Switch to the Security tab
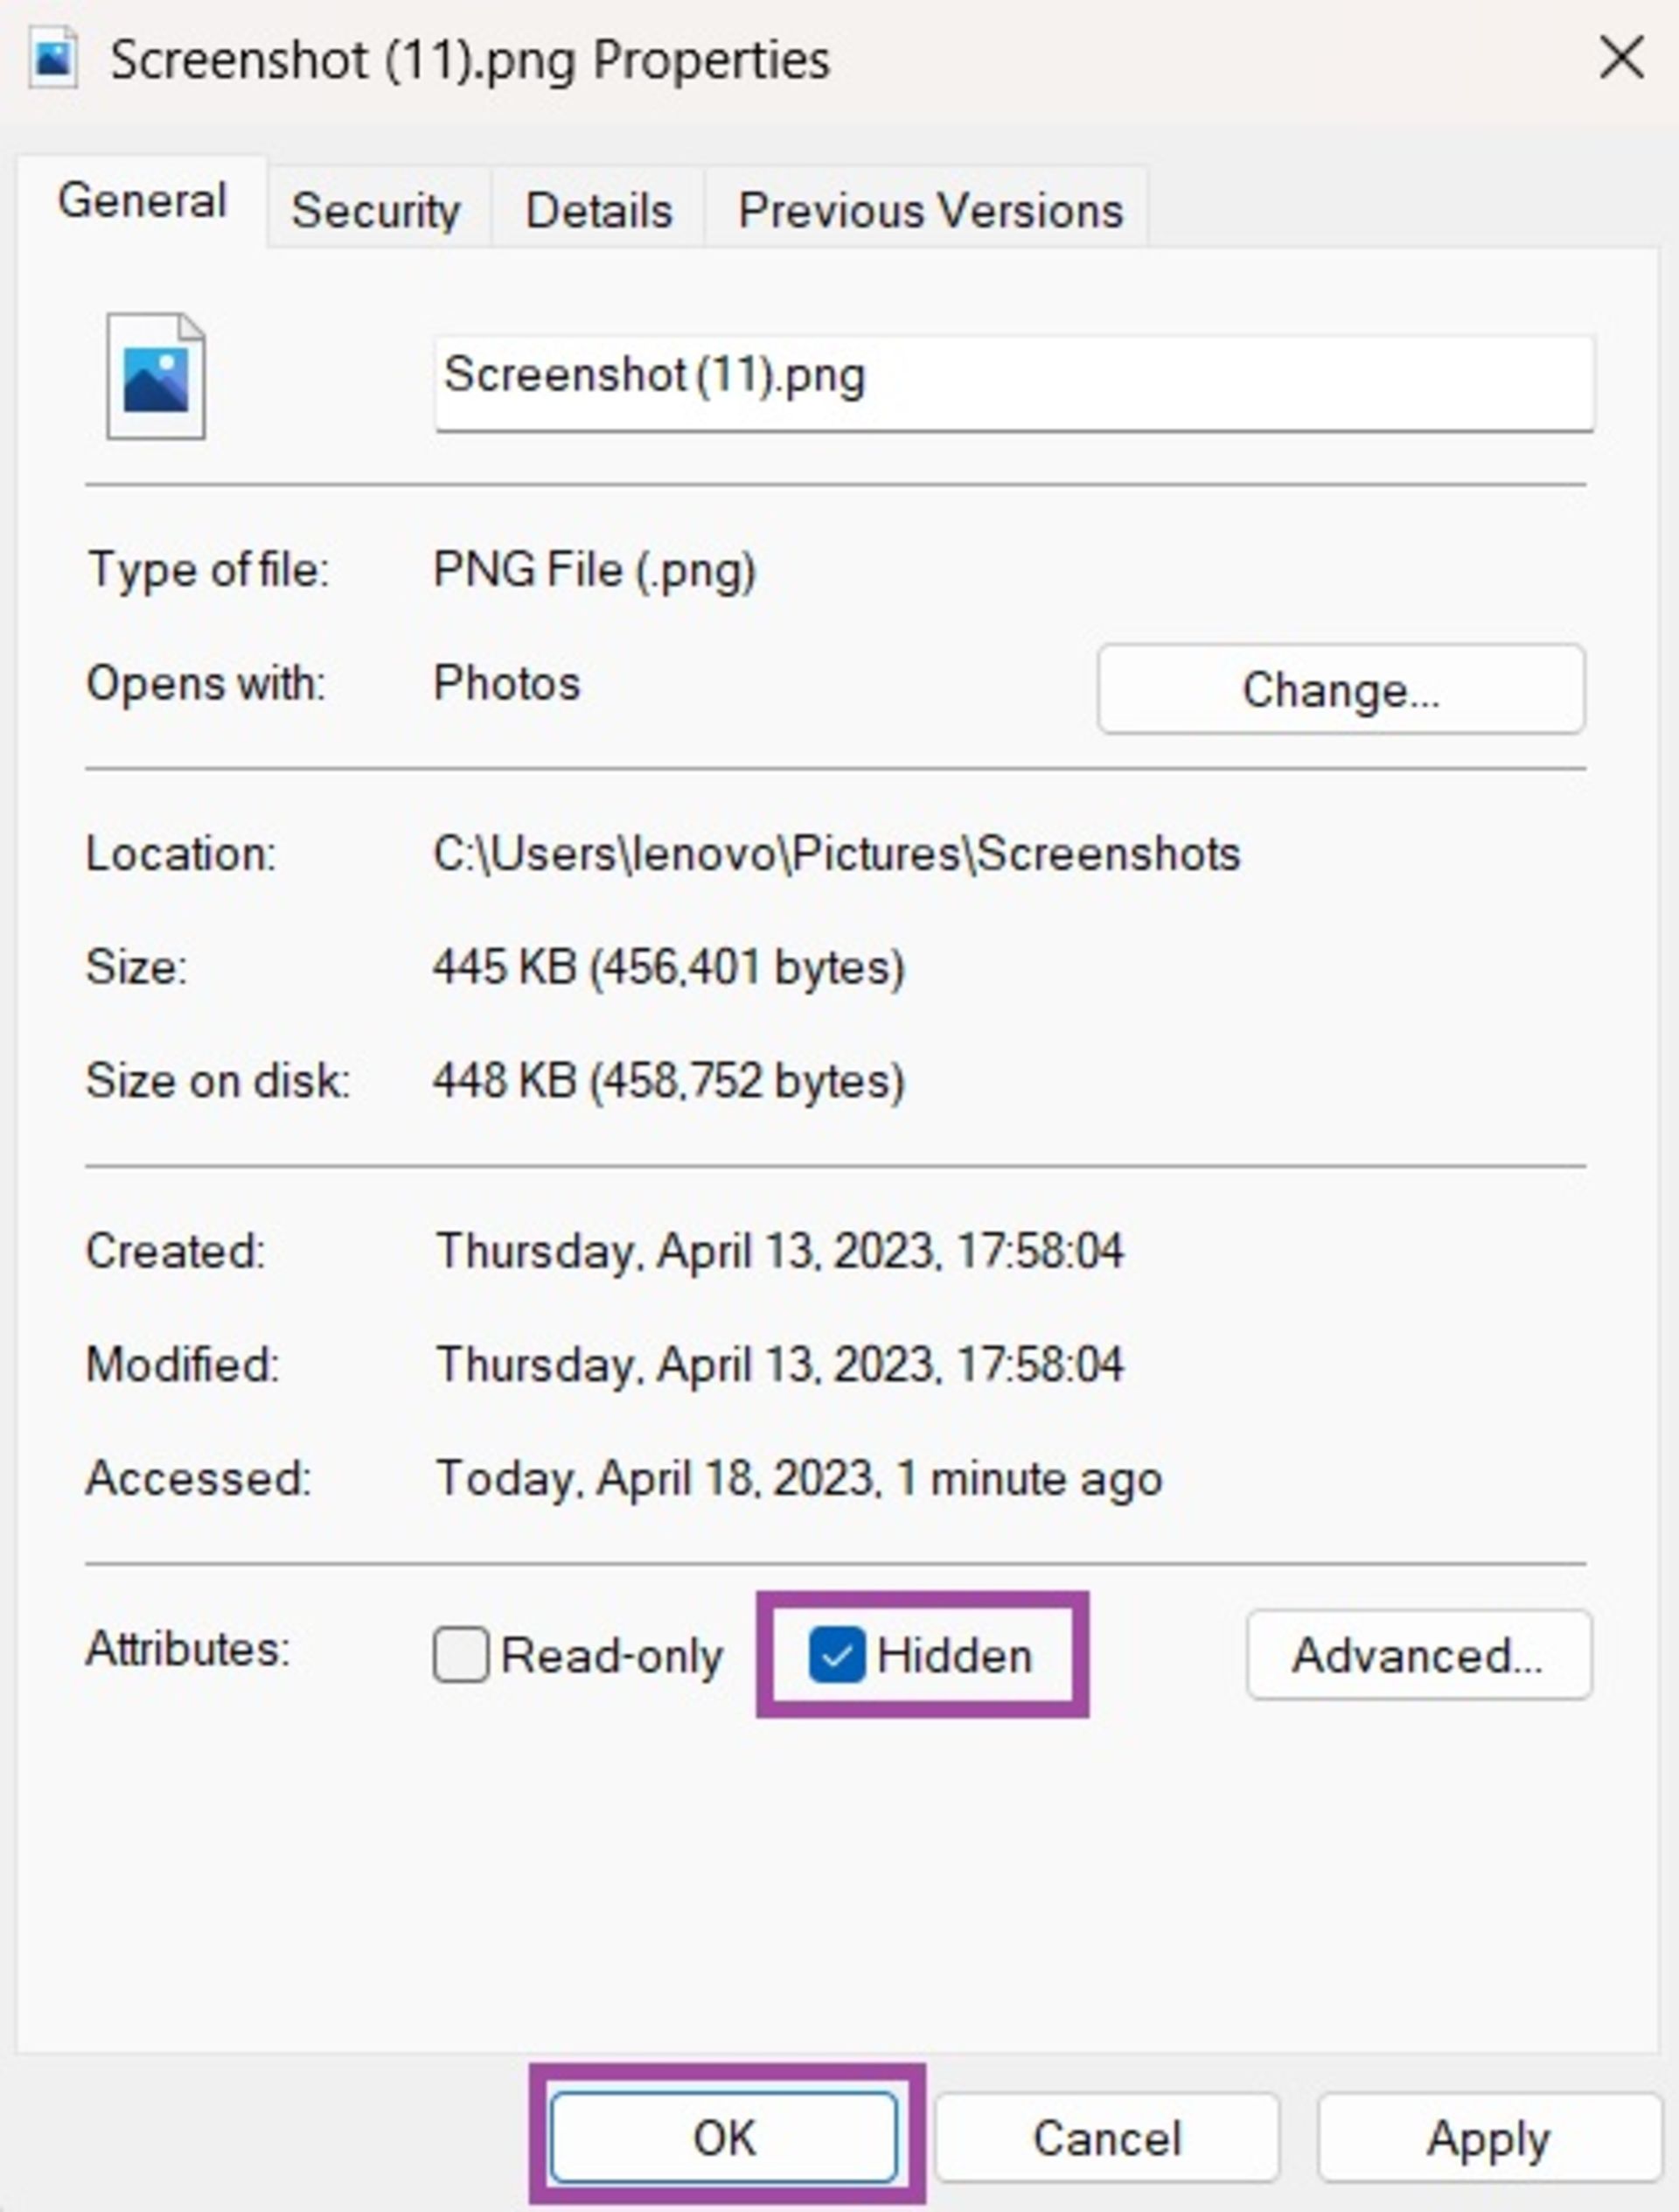The height and width of the screenshot is (2212, 1679). point(376,210)
